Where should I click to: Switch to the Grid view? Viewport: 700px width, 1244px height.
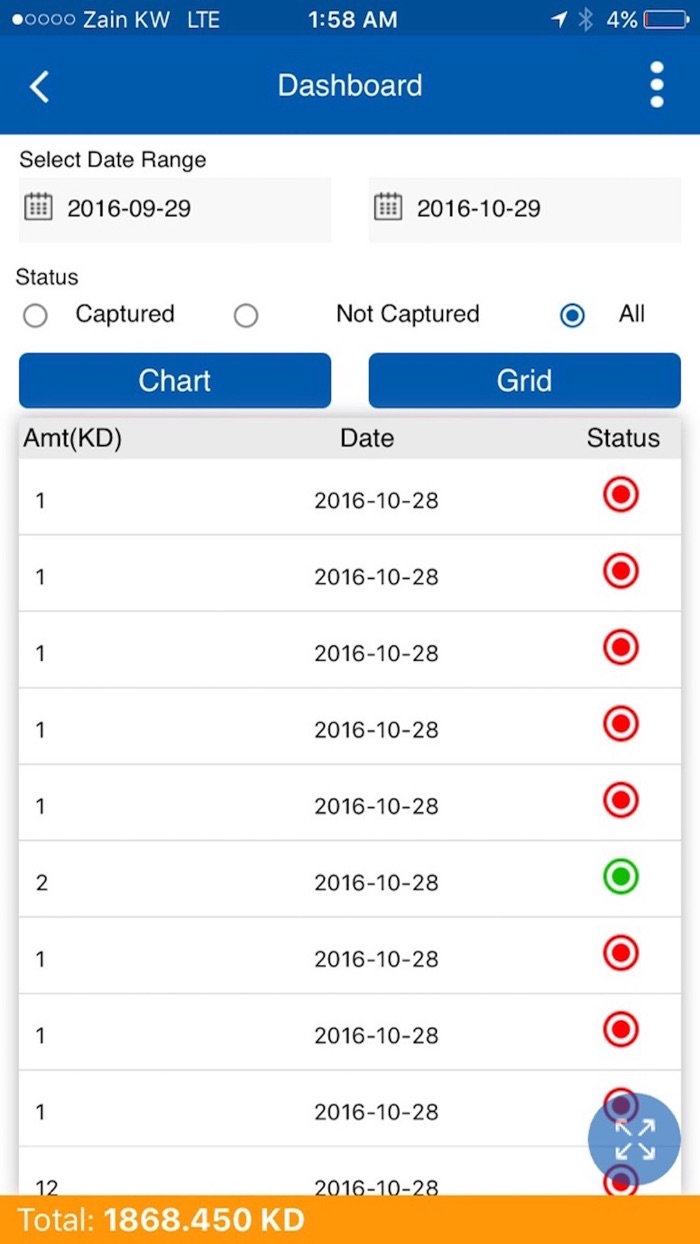pyautogui.click(x=524, y=381)
